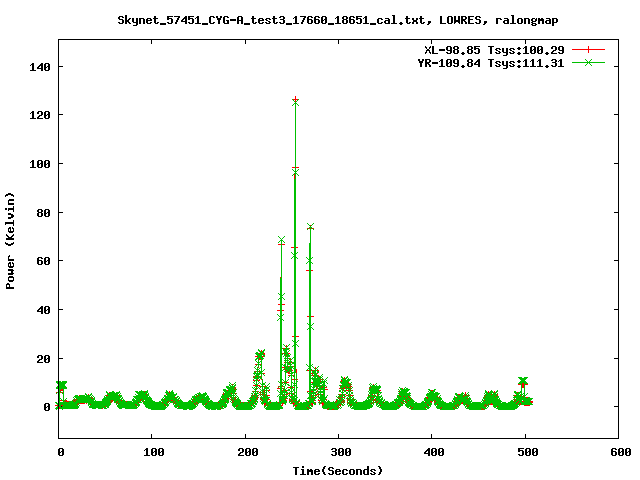Viewport: 640px width, 480px height.
Task: Click the y-axis tick label 120
Action: click(40, 115)
